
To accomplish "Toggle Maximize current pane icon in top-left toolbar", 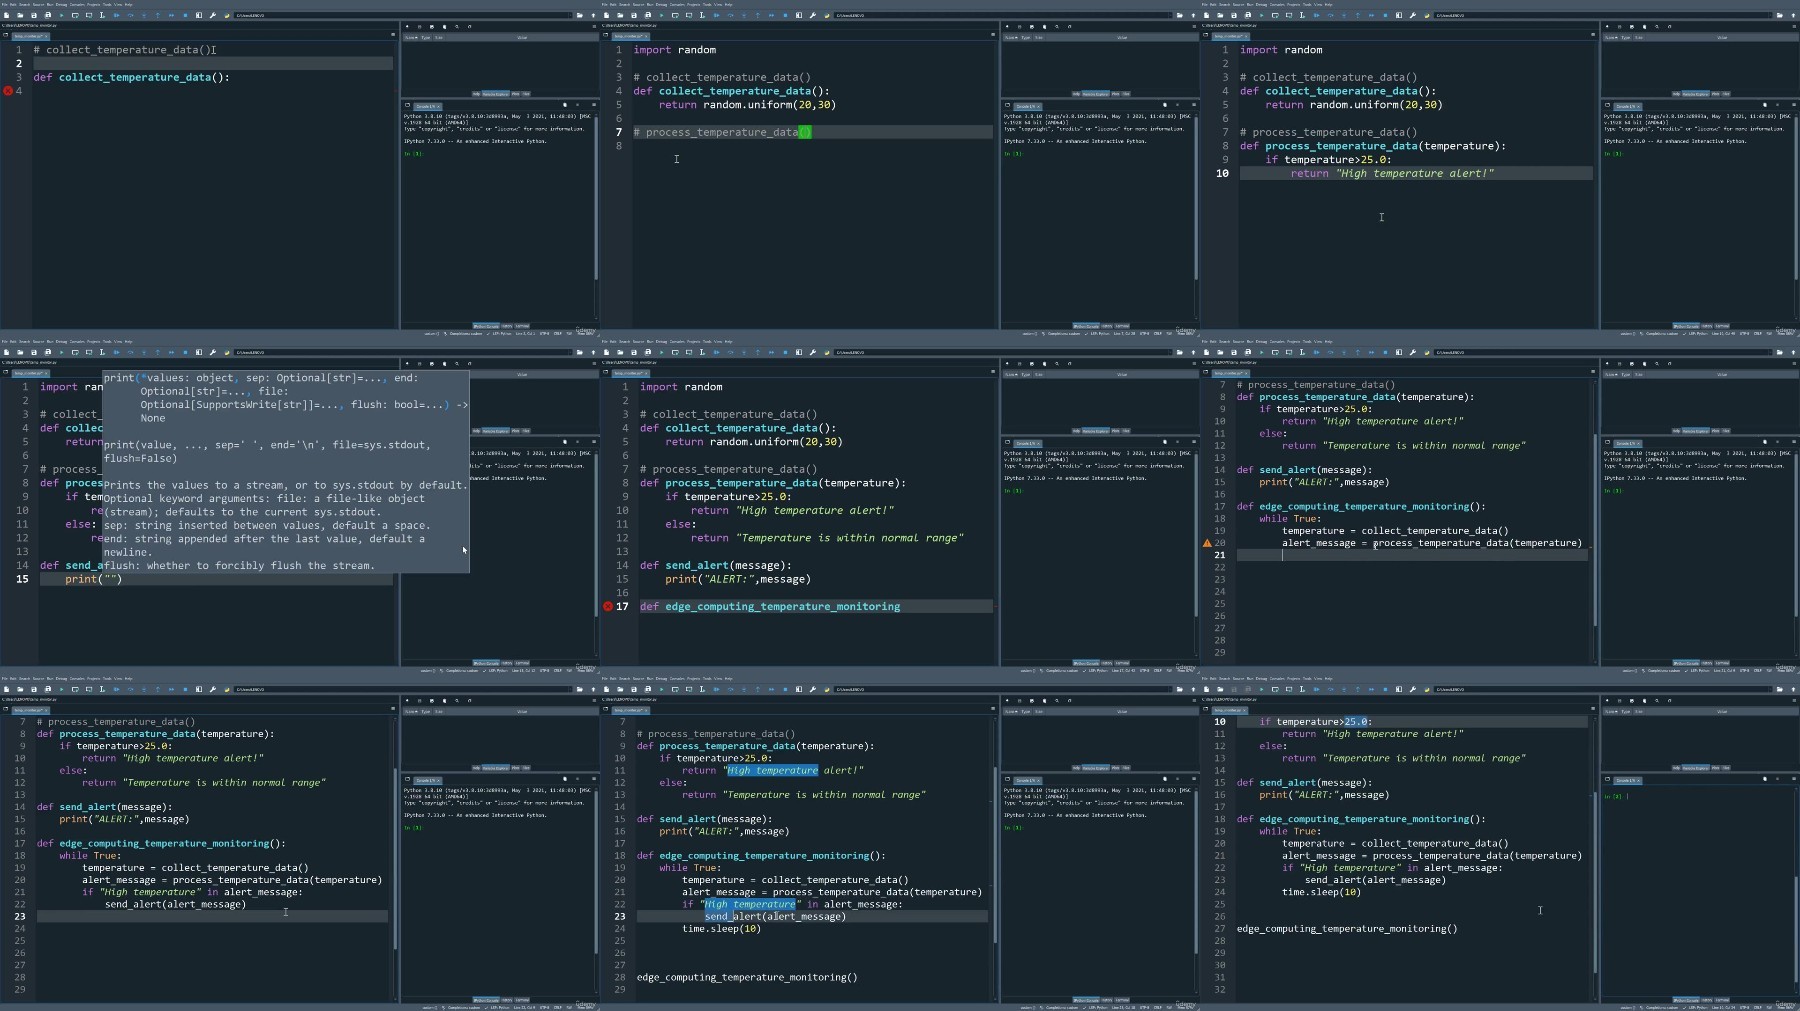I will coord(199,15).
